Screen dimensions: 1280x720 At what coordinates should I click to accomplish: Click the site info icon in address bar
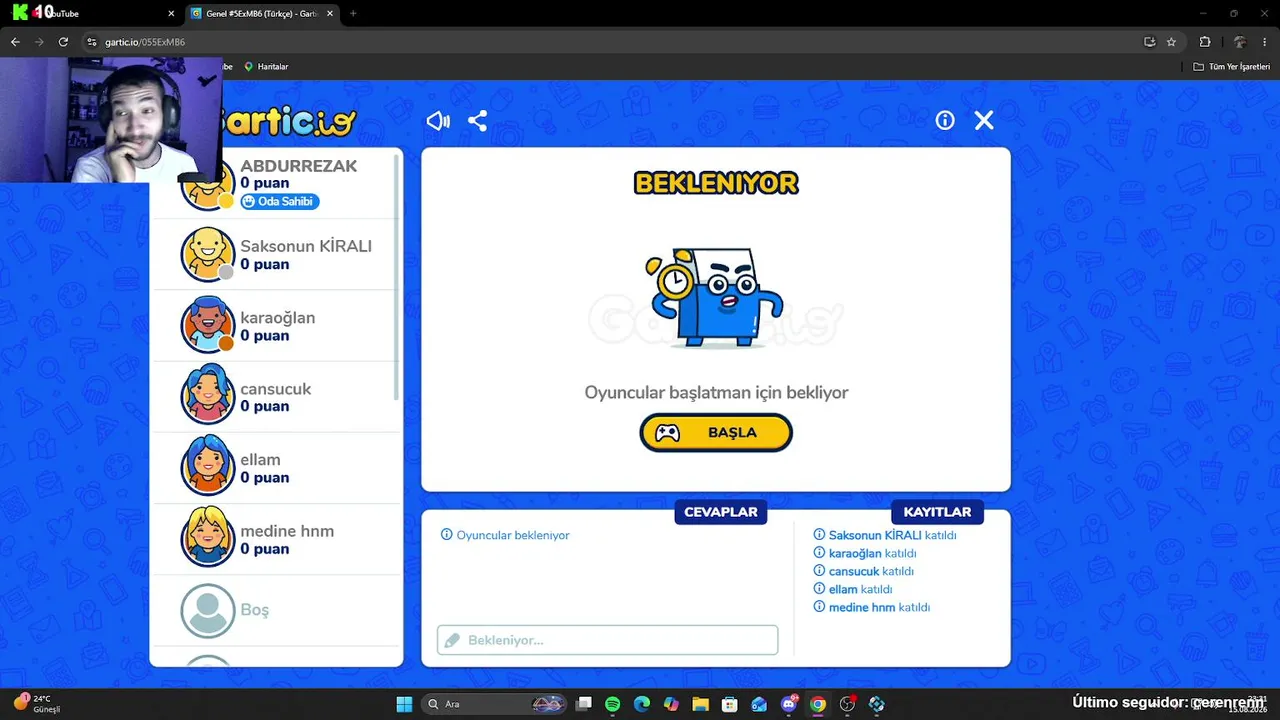[92, 42]
